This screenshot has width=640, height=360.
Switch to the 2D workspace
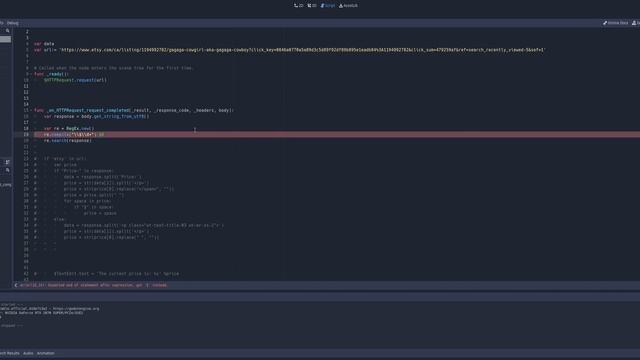299,6
